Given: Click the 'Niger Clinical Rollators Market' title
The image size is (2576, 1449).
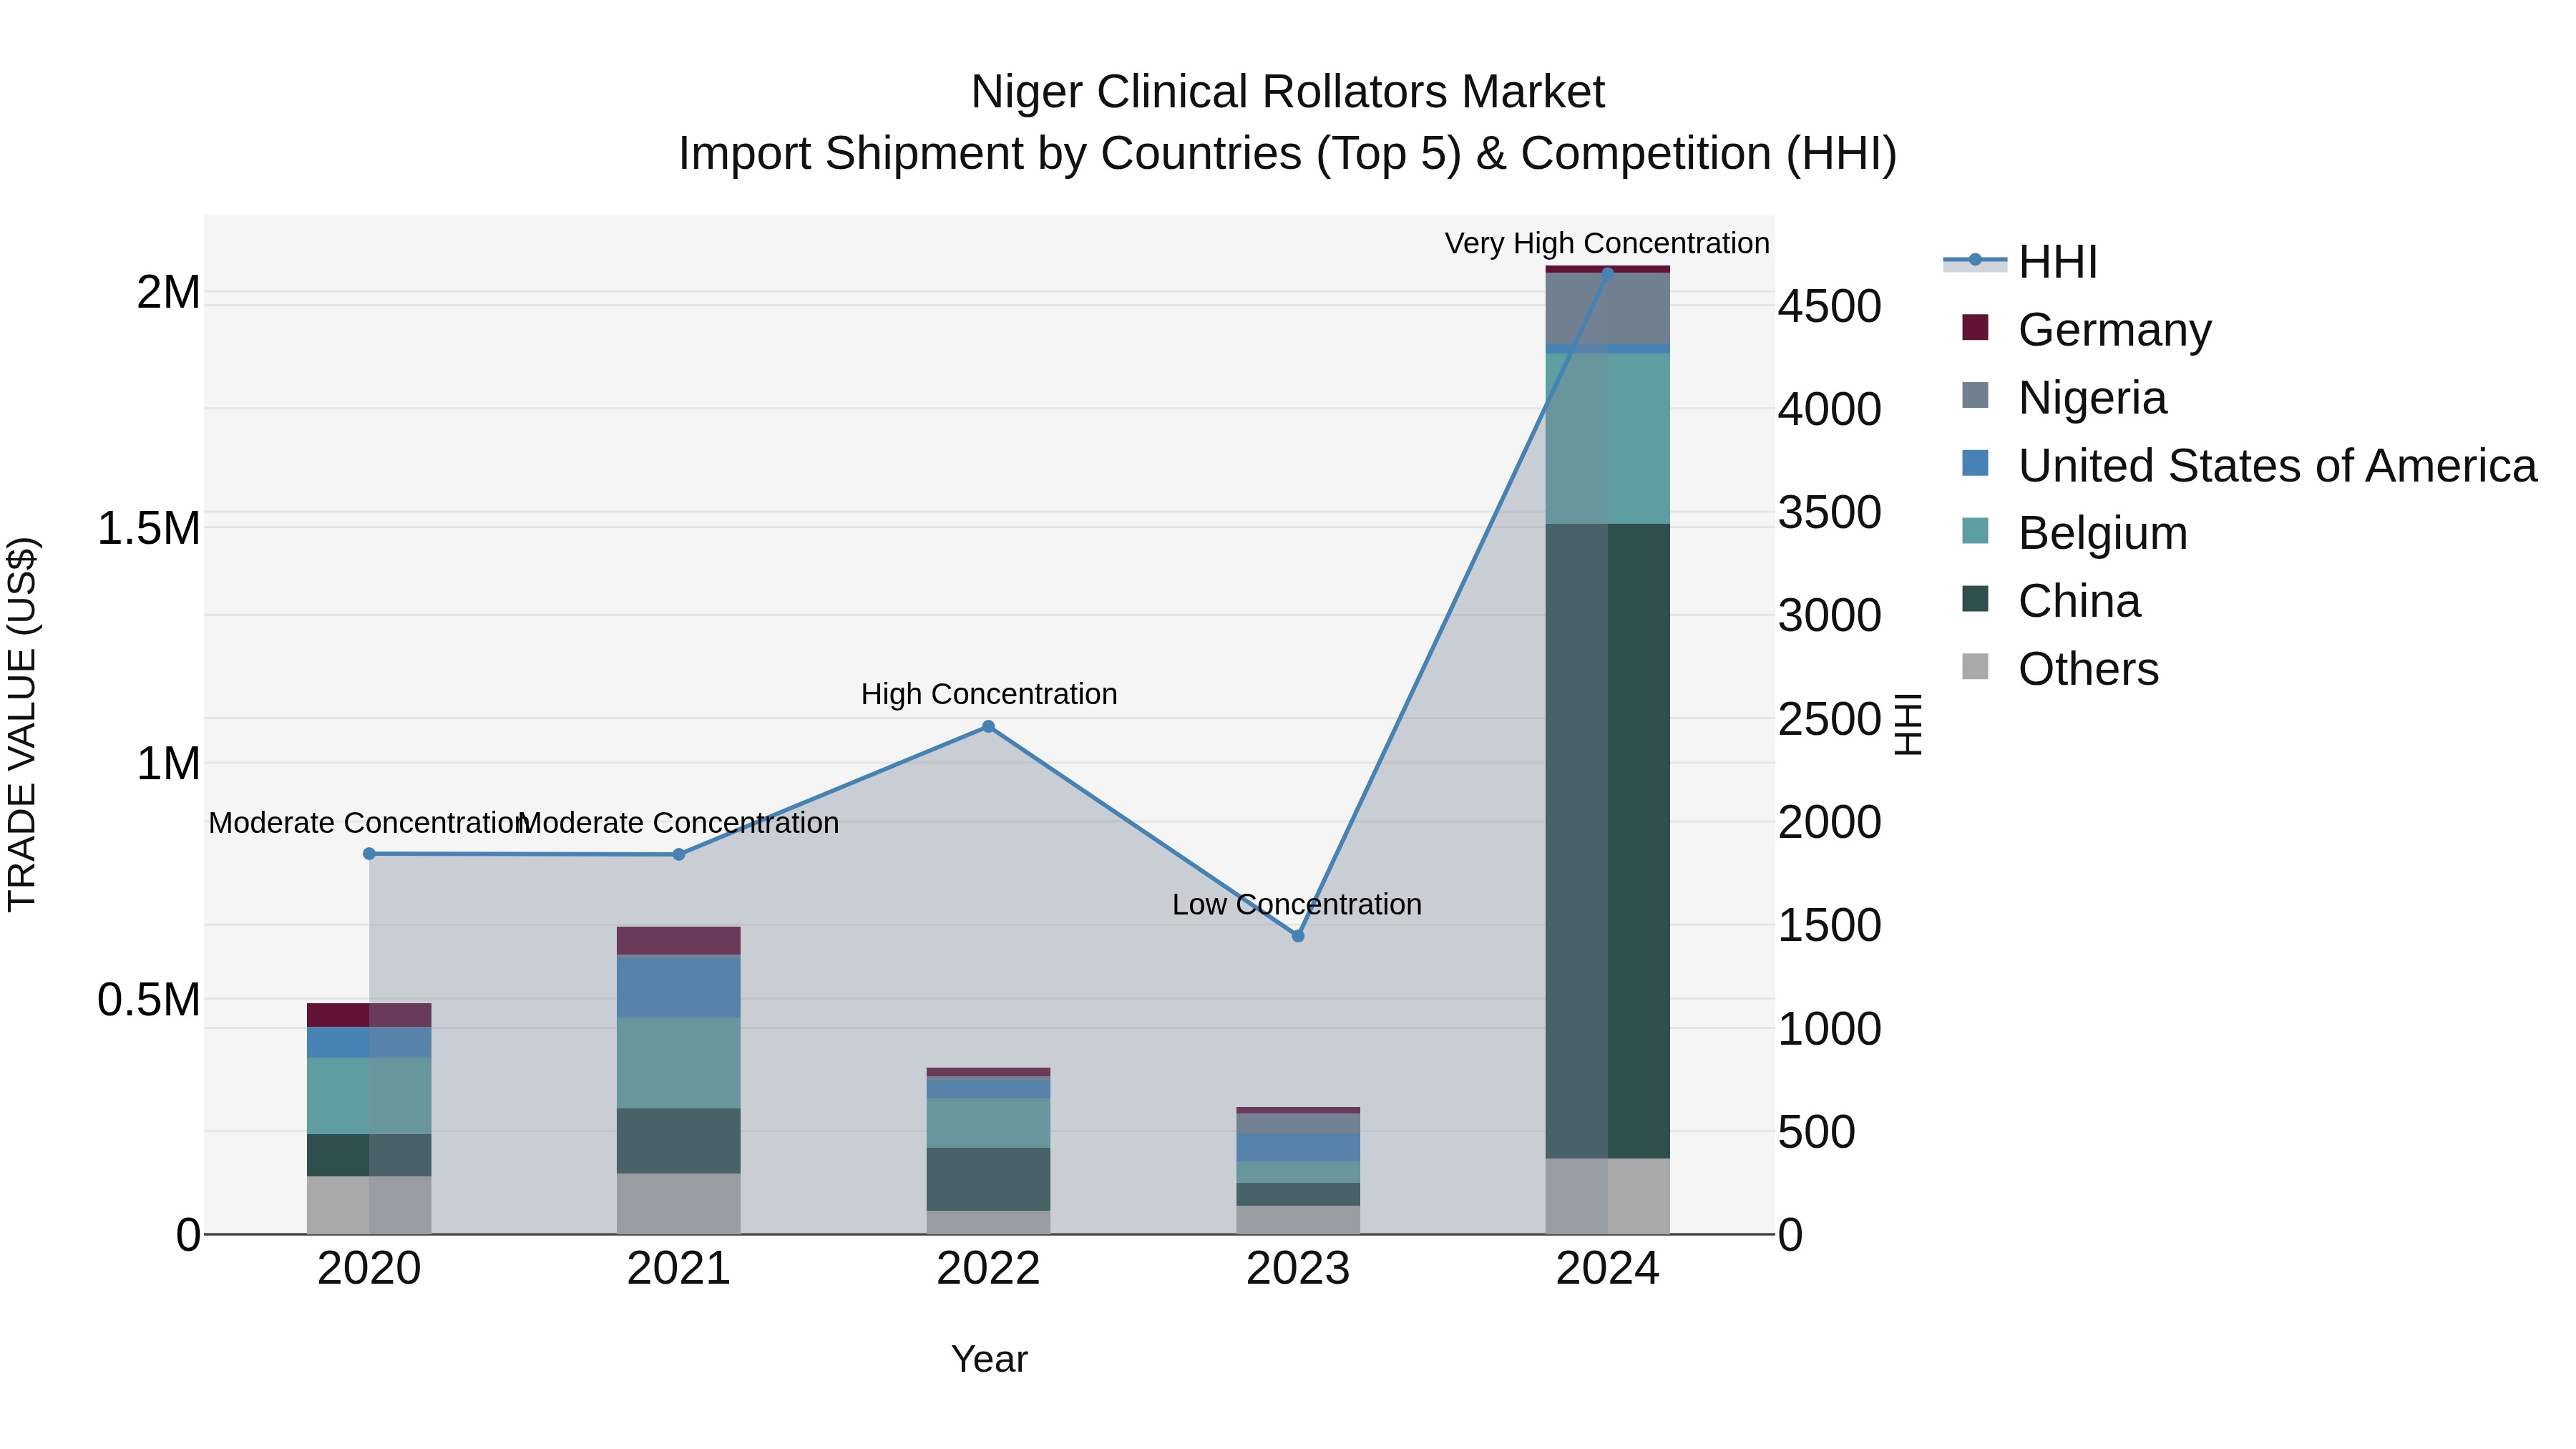Looking at the screenshot, I should point(1288,92).
